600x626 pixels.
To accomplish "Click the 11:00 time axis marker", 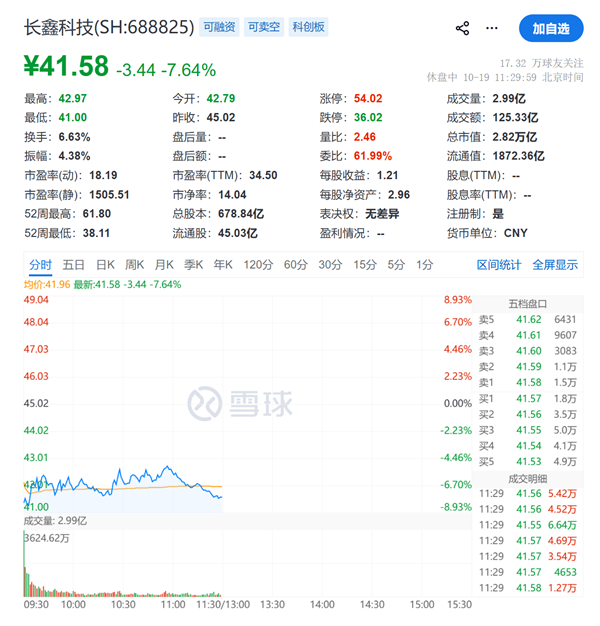I will pyautogui.click(x=173, y=605).
